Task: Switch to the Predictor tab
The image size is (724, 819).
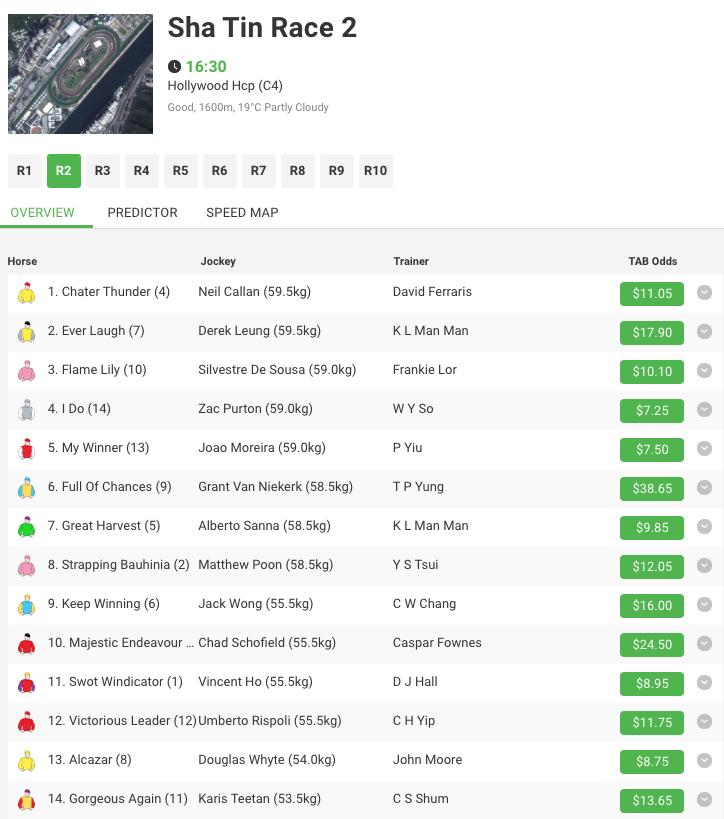Action: (142, 212)
